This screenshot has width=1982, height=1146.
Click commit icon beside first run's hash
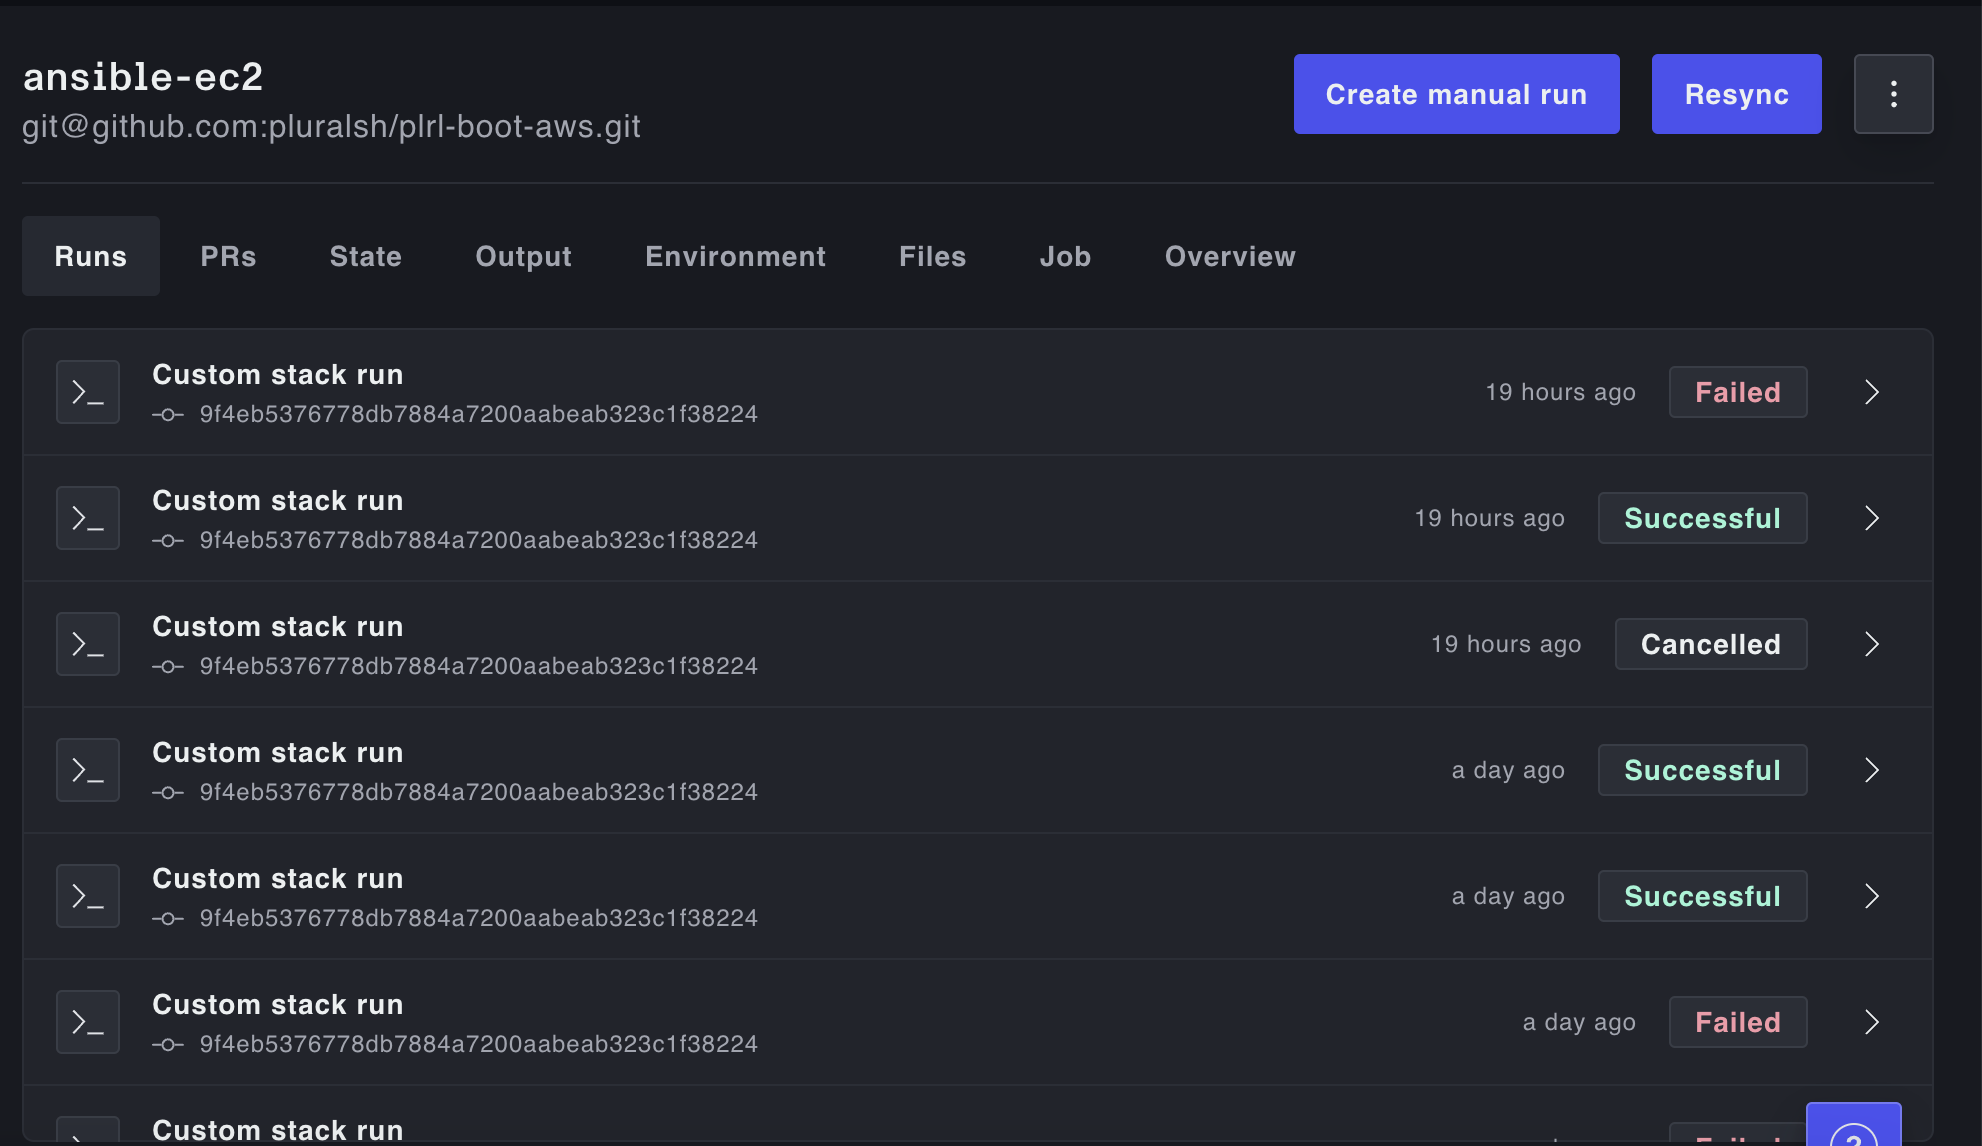168,415
